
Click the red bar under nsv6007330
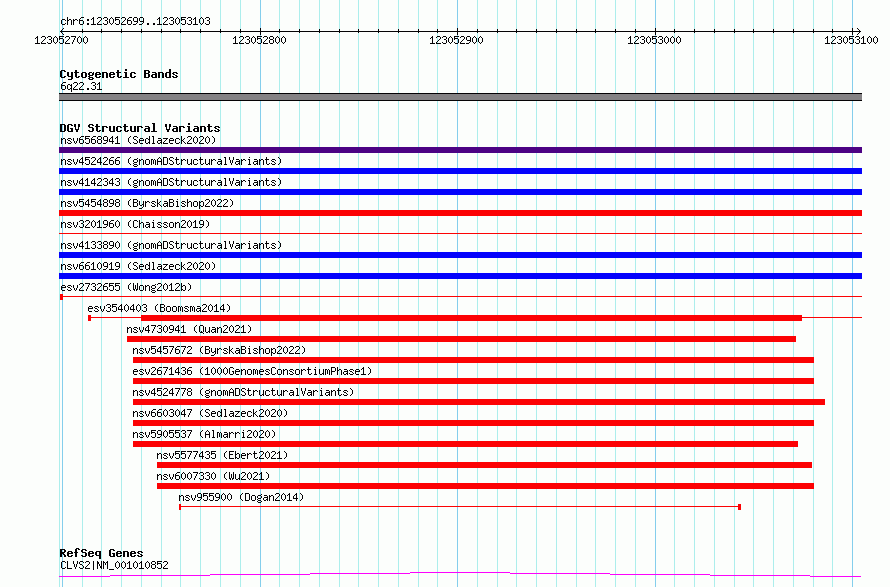[x=485, y=486]
